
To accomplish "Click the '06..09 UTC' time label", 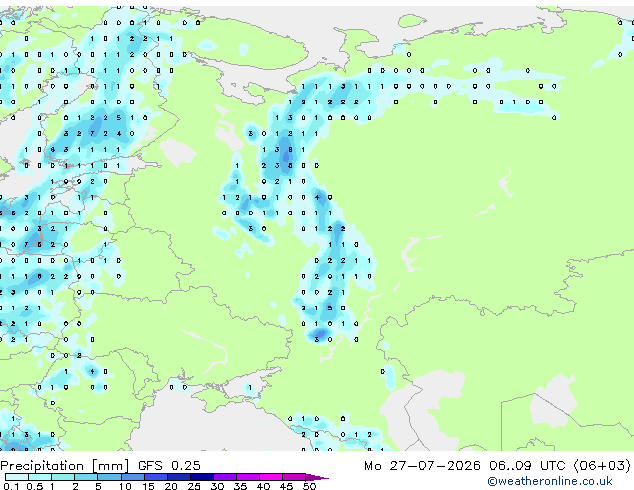I will click(x=527, y=466).
